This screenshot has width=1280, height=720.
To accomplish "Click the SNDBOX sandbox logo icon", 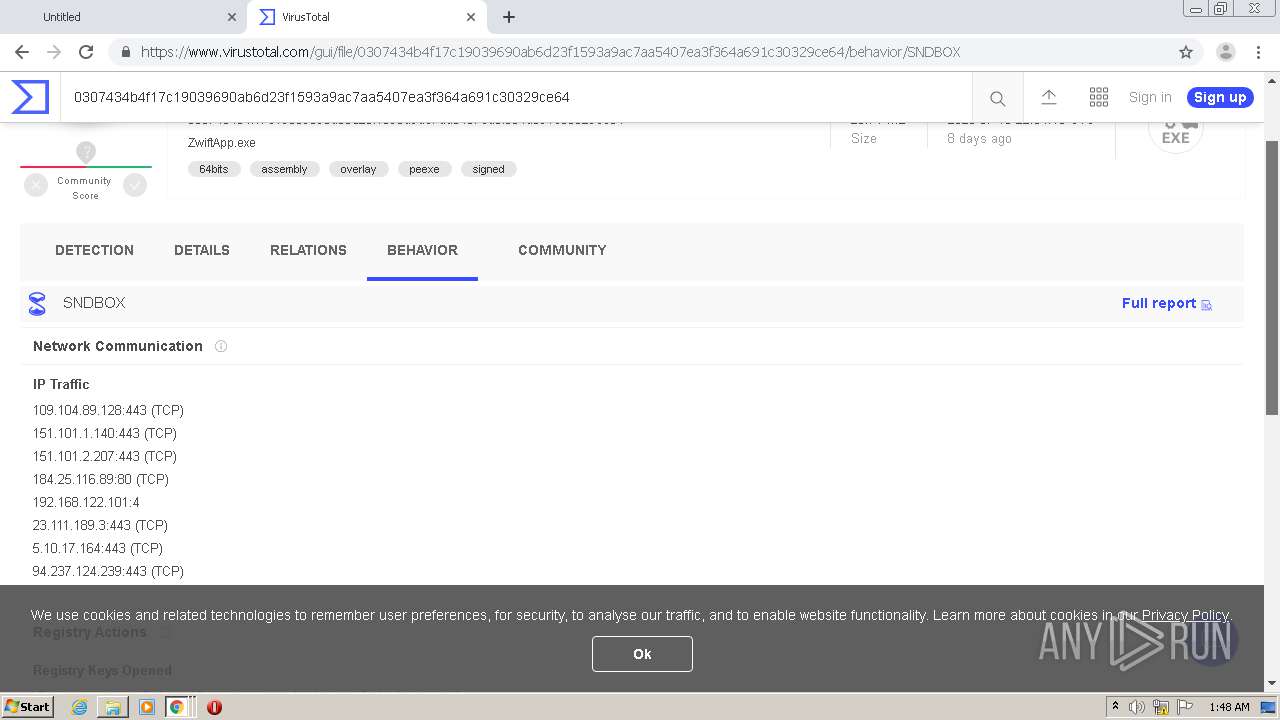I will [37, 303].
